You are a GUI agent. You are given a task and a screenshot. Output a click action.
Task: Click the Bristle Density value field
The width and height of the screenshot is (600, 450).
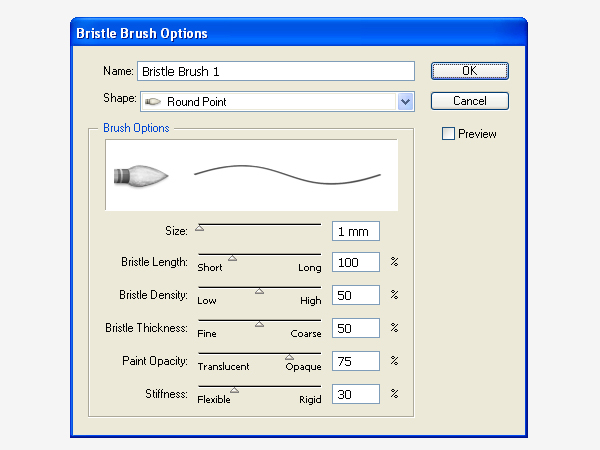coord(356,295)
